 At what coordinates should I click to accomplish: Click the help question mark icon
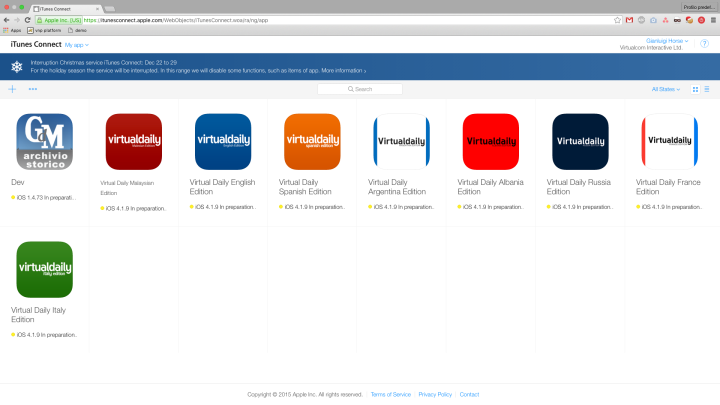(704, 44)
